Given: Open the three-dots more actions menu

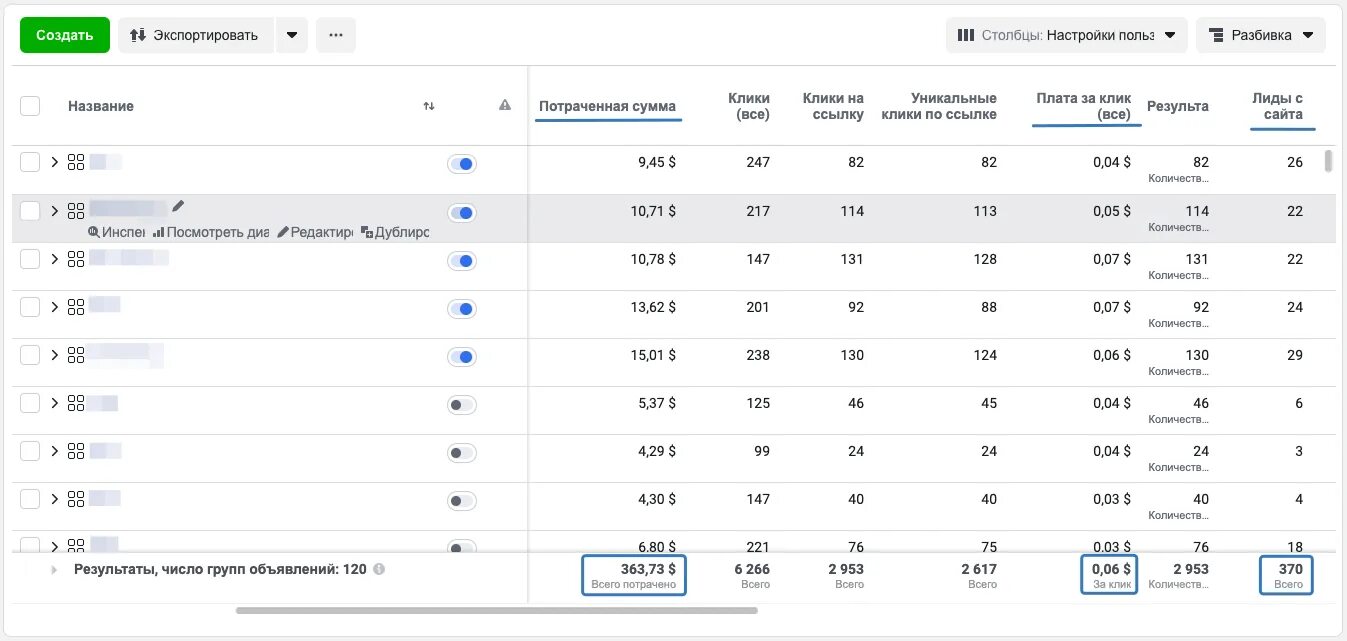Looking at the screenshot, I should (x=336, y=35).
